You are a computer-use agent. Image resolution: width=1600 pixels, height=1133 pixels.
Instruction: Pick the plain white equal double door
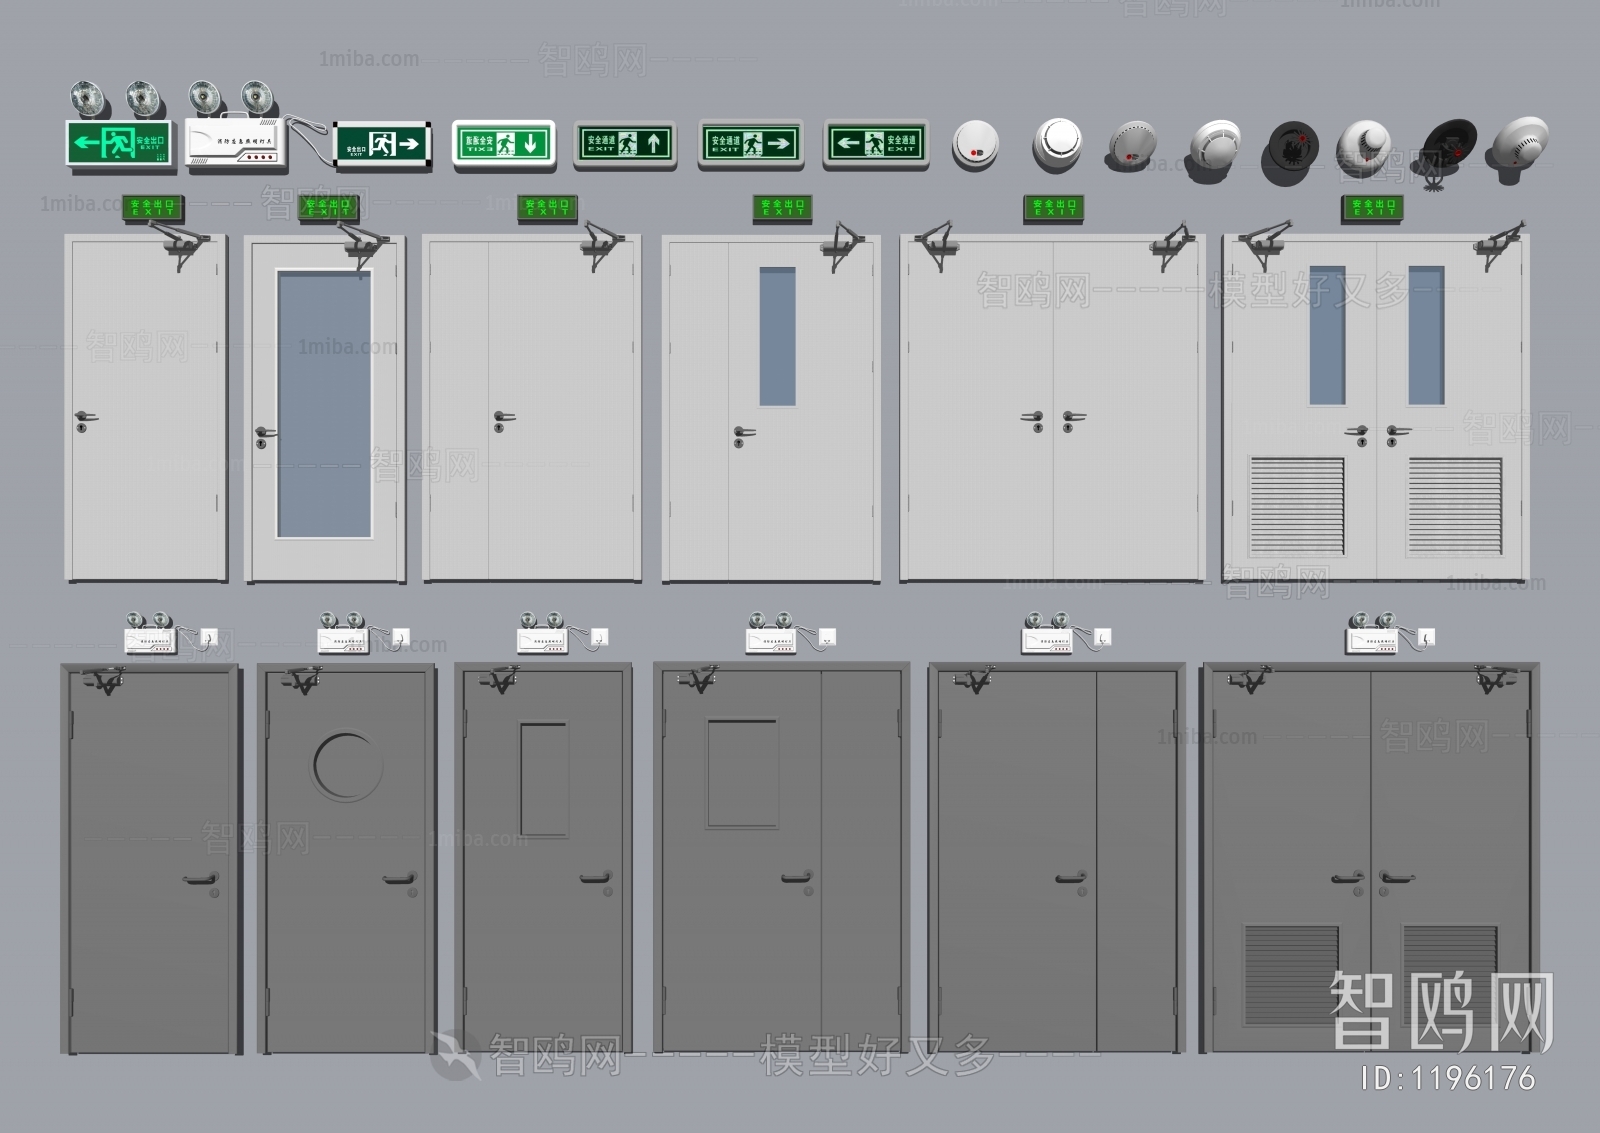coord(1052,408)
